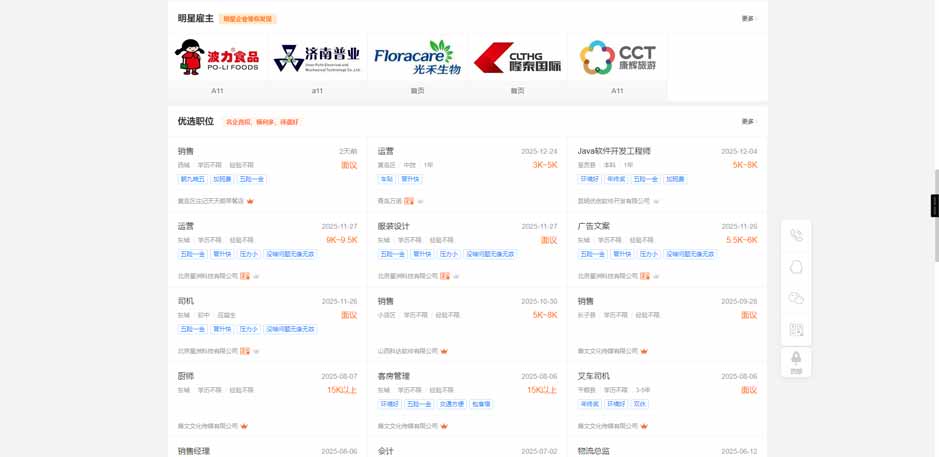Screen dimensions: 939x457
Task: Click the crown icon in 客房管理 card
Action: point(444,426)
